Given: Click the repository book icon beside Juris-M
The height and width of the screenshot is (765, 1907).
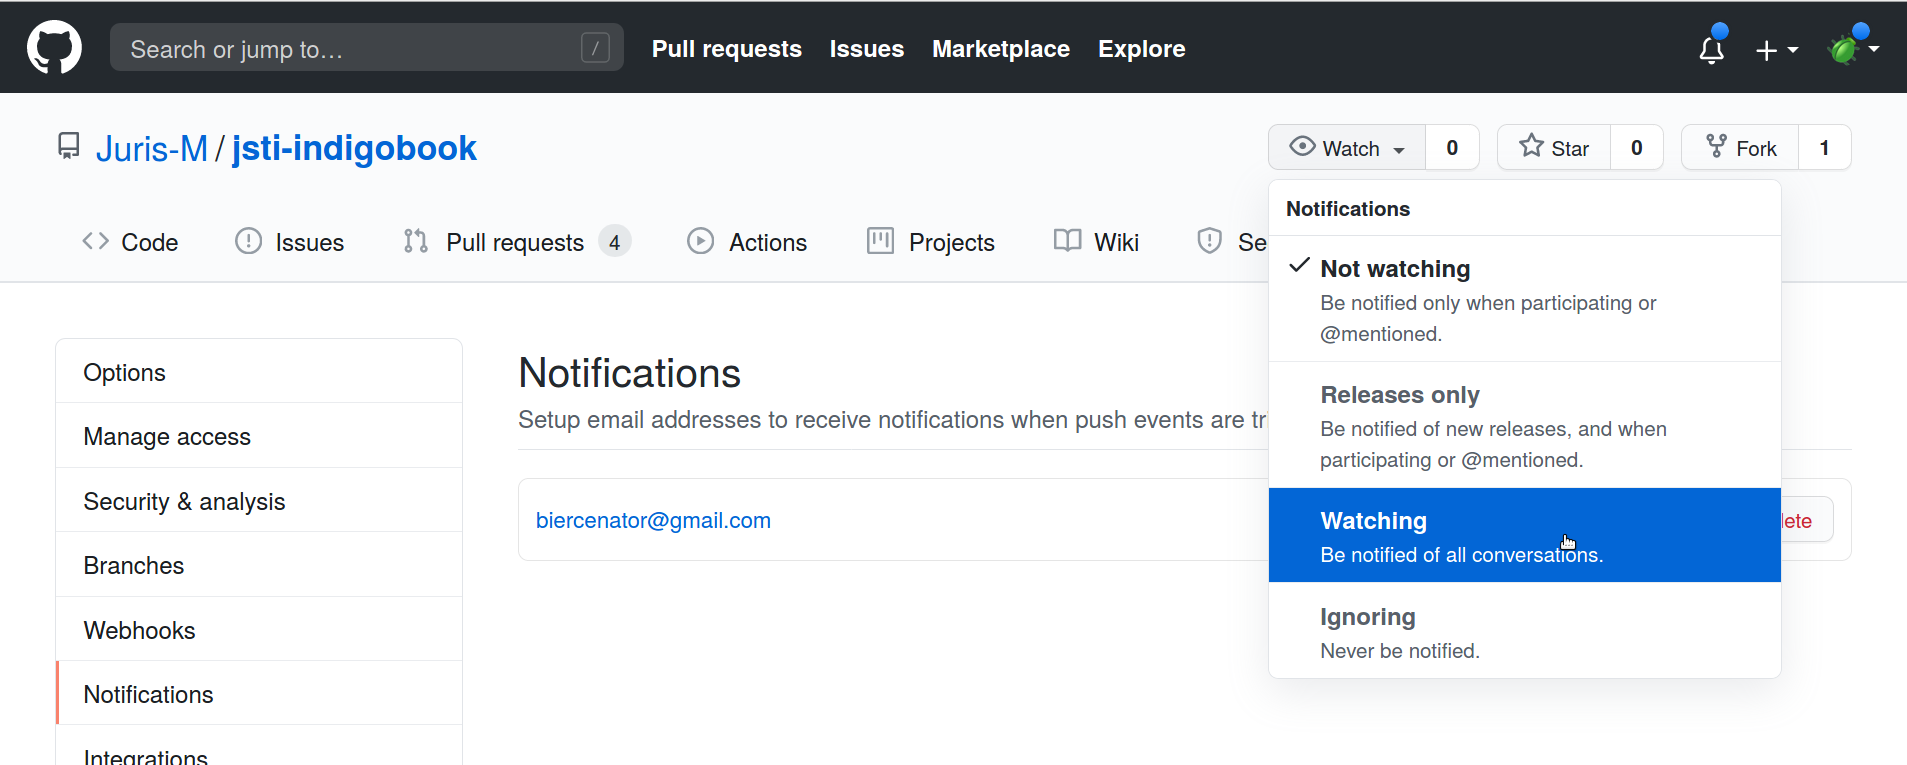Looking at the screenshot, I should 68,147.
